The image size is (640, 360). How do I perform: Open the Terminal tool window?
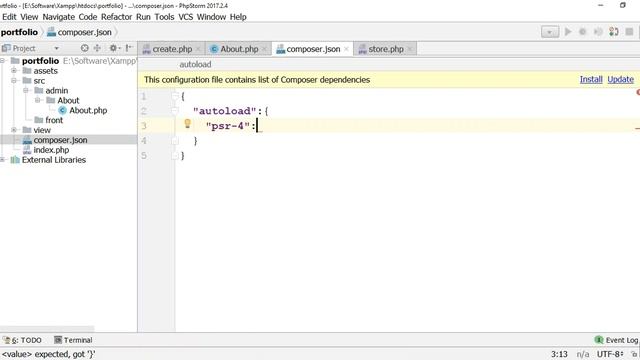click(73, 340)
